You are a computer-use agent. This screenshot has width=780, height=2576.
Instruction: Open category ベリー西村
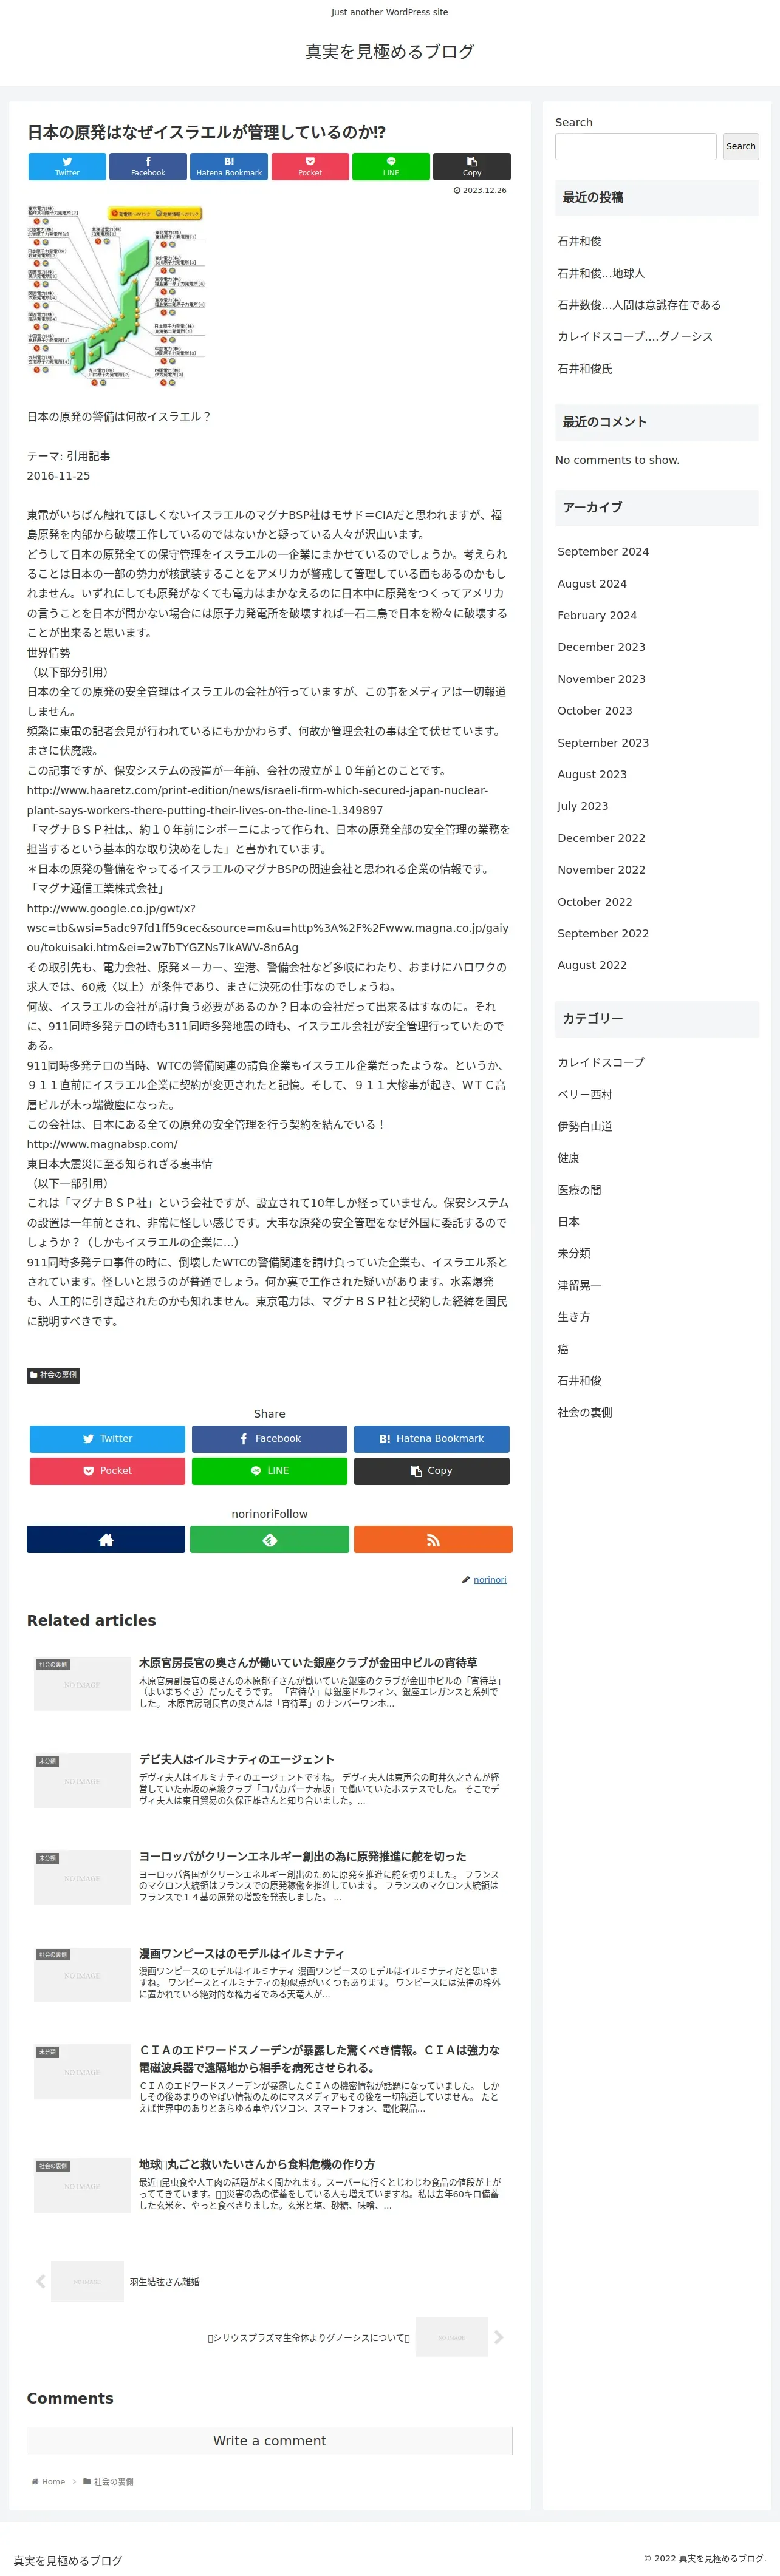point(585,1095)
